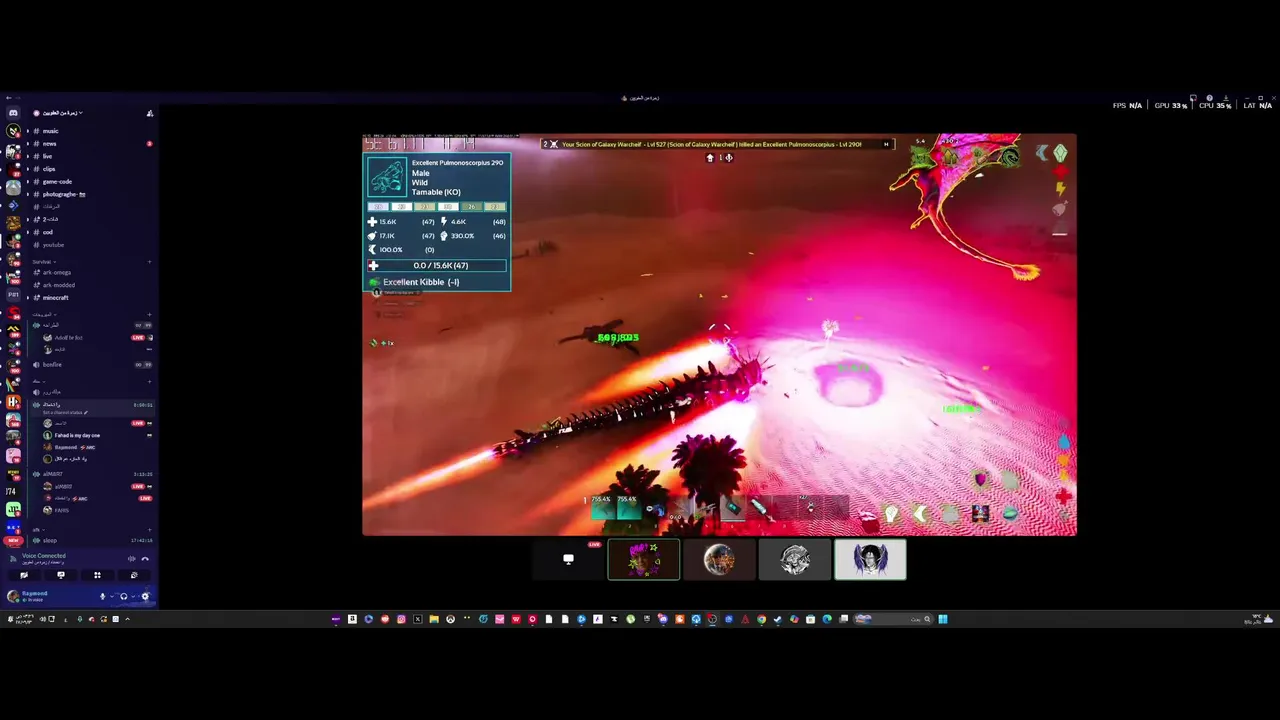Open Instagram from taskbar
This screenshot has width=1280, height=720.
pyautogui.click(x=401, y=619)
